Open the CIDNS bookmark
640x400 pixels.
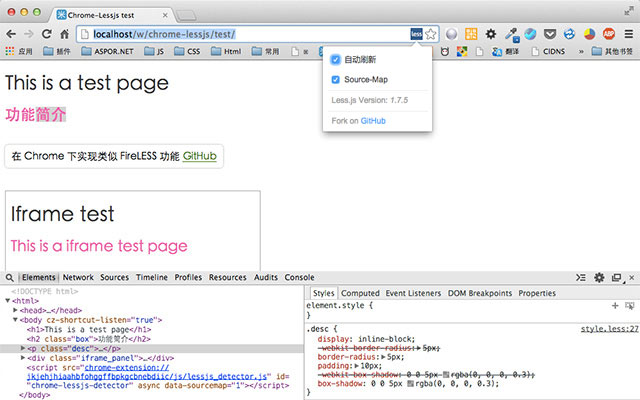pos(548,51)
